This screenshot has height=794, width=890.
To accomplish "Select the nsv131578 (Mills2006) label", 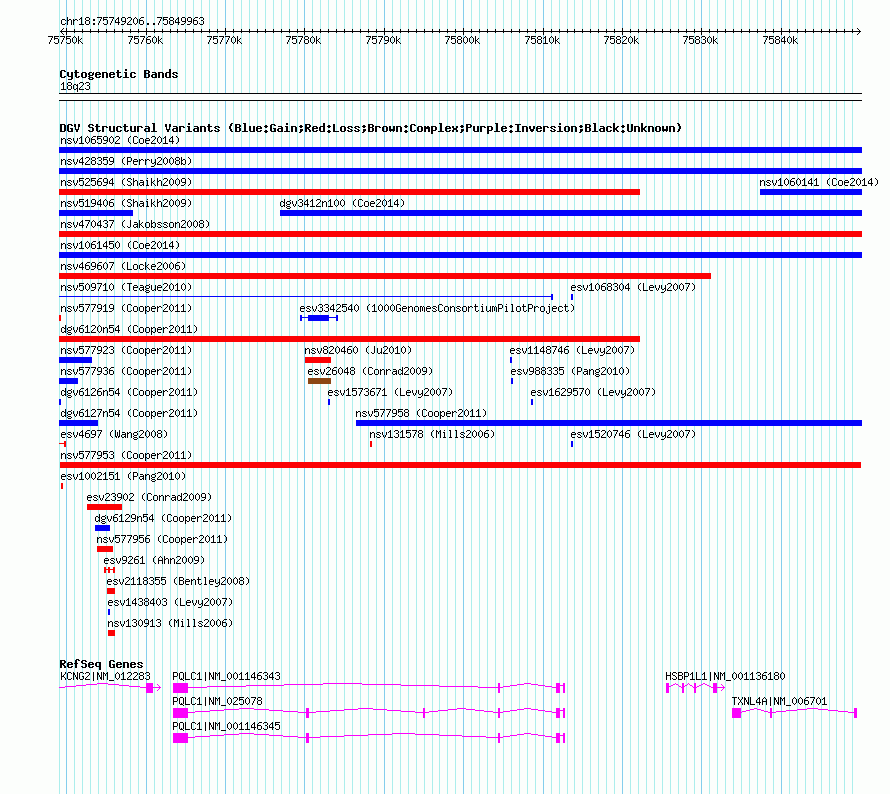I will [432, 434].
